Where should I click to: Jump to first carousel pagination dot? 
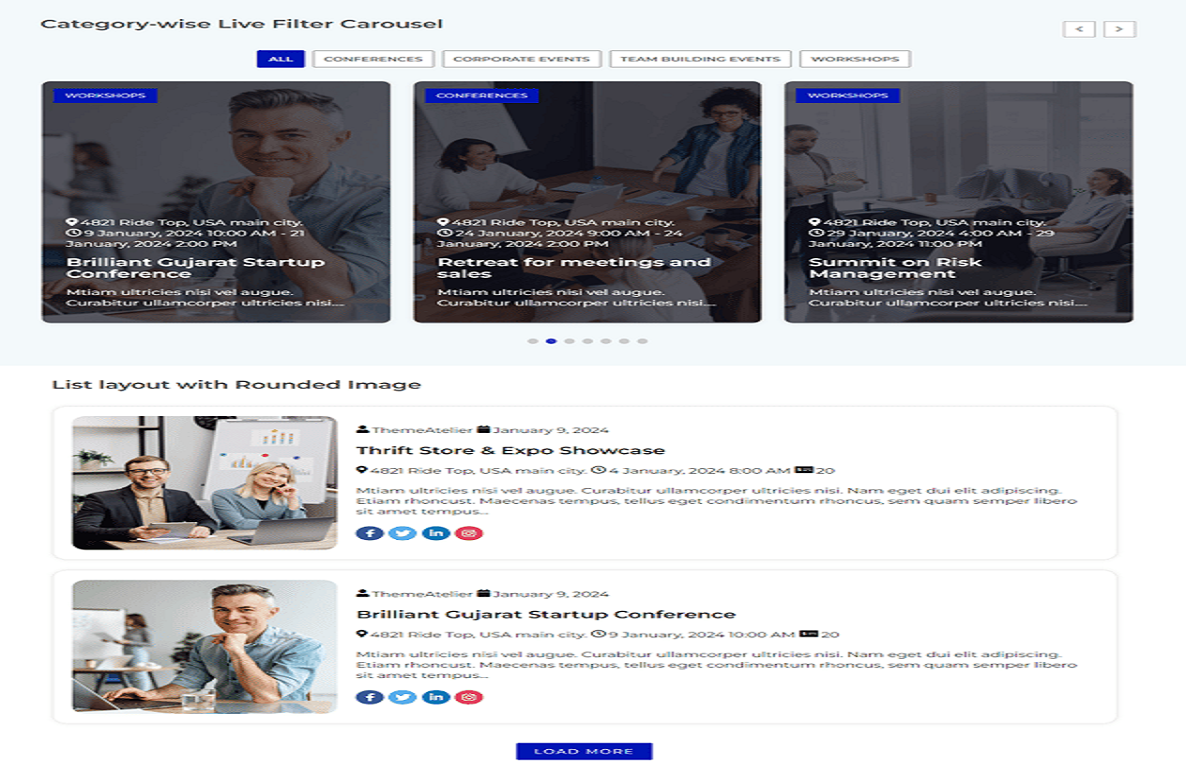[533, 341]
